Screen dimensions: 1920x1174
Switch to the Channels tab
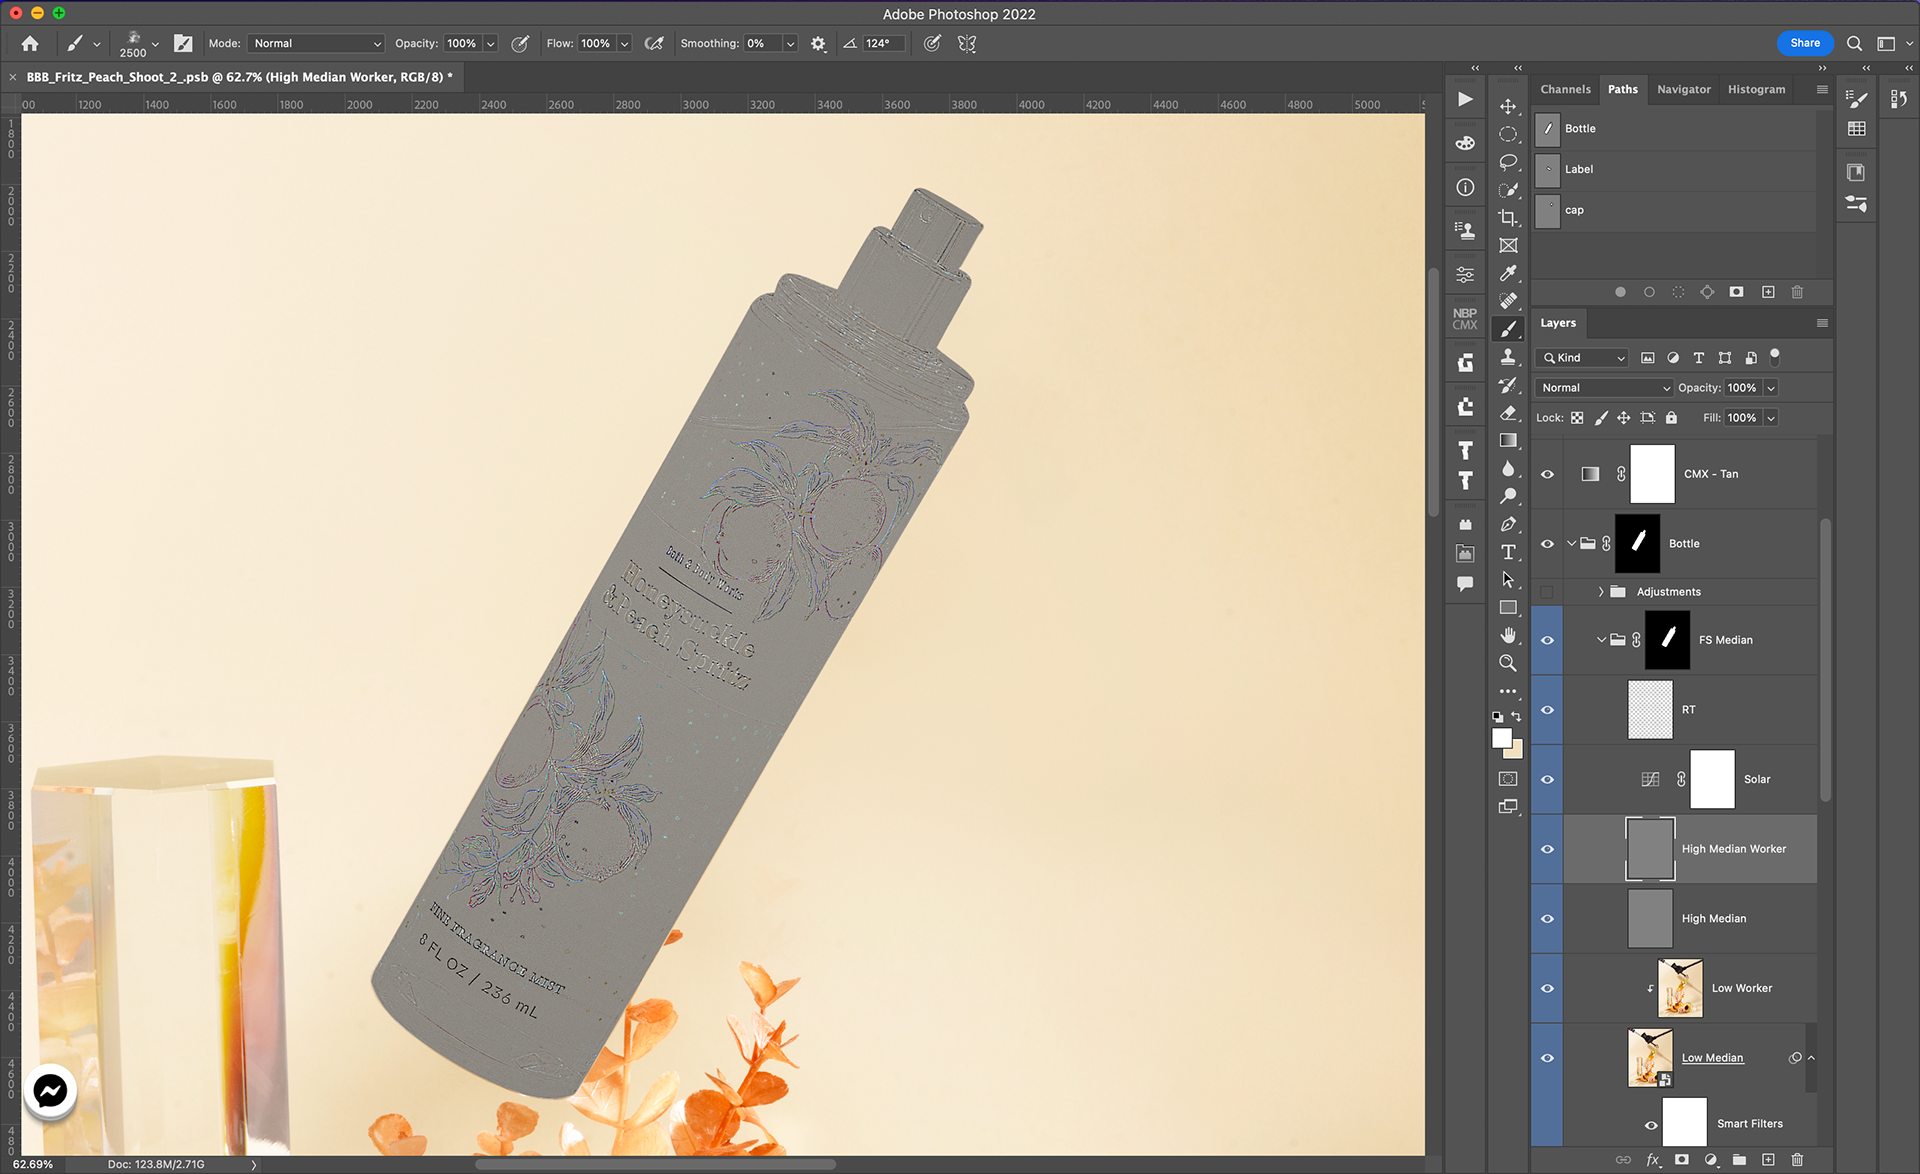tap(1565, 89)
